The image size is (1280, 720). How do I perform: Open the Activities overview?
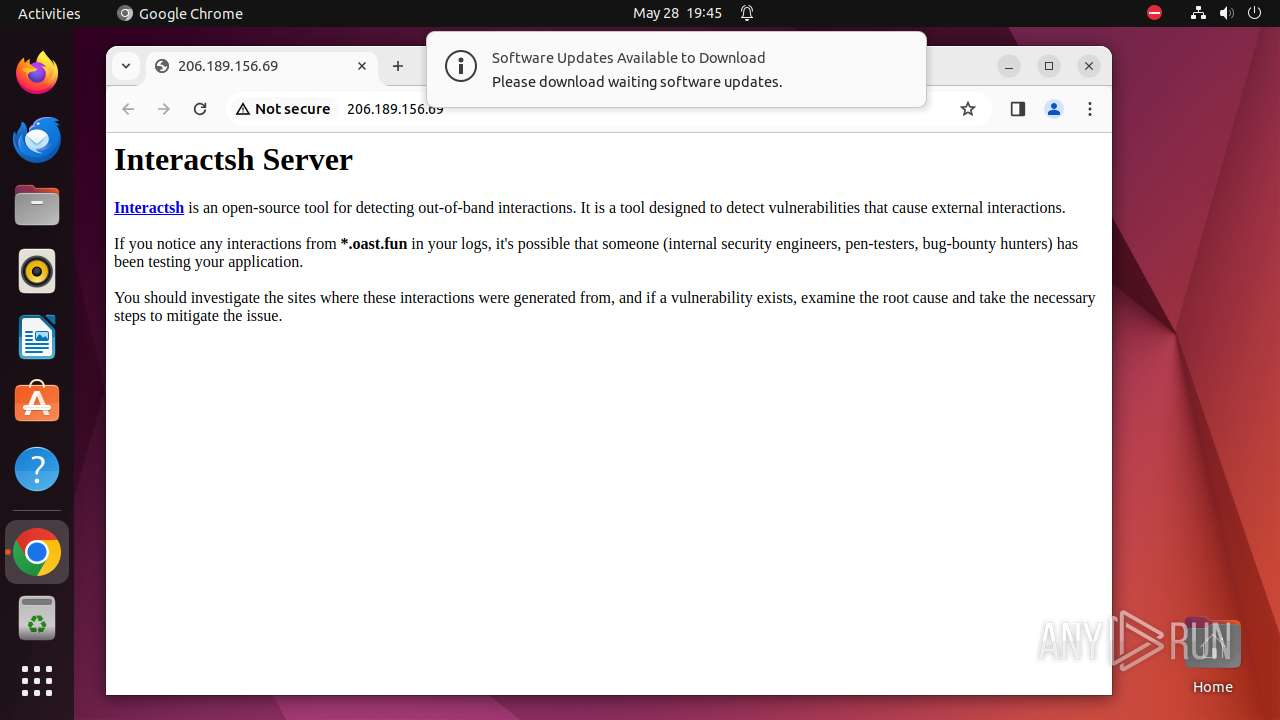pyautogui.click(x=49, y=13)
